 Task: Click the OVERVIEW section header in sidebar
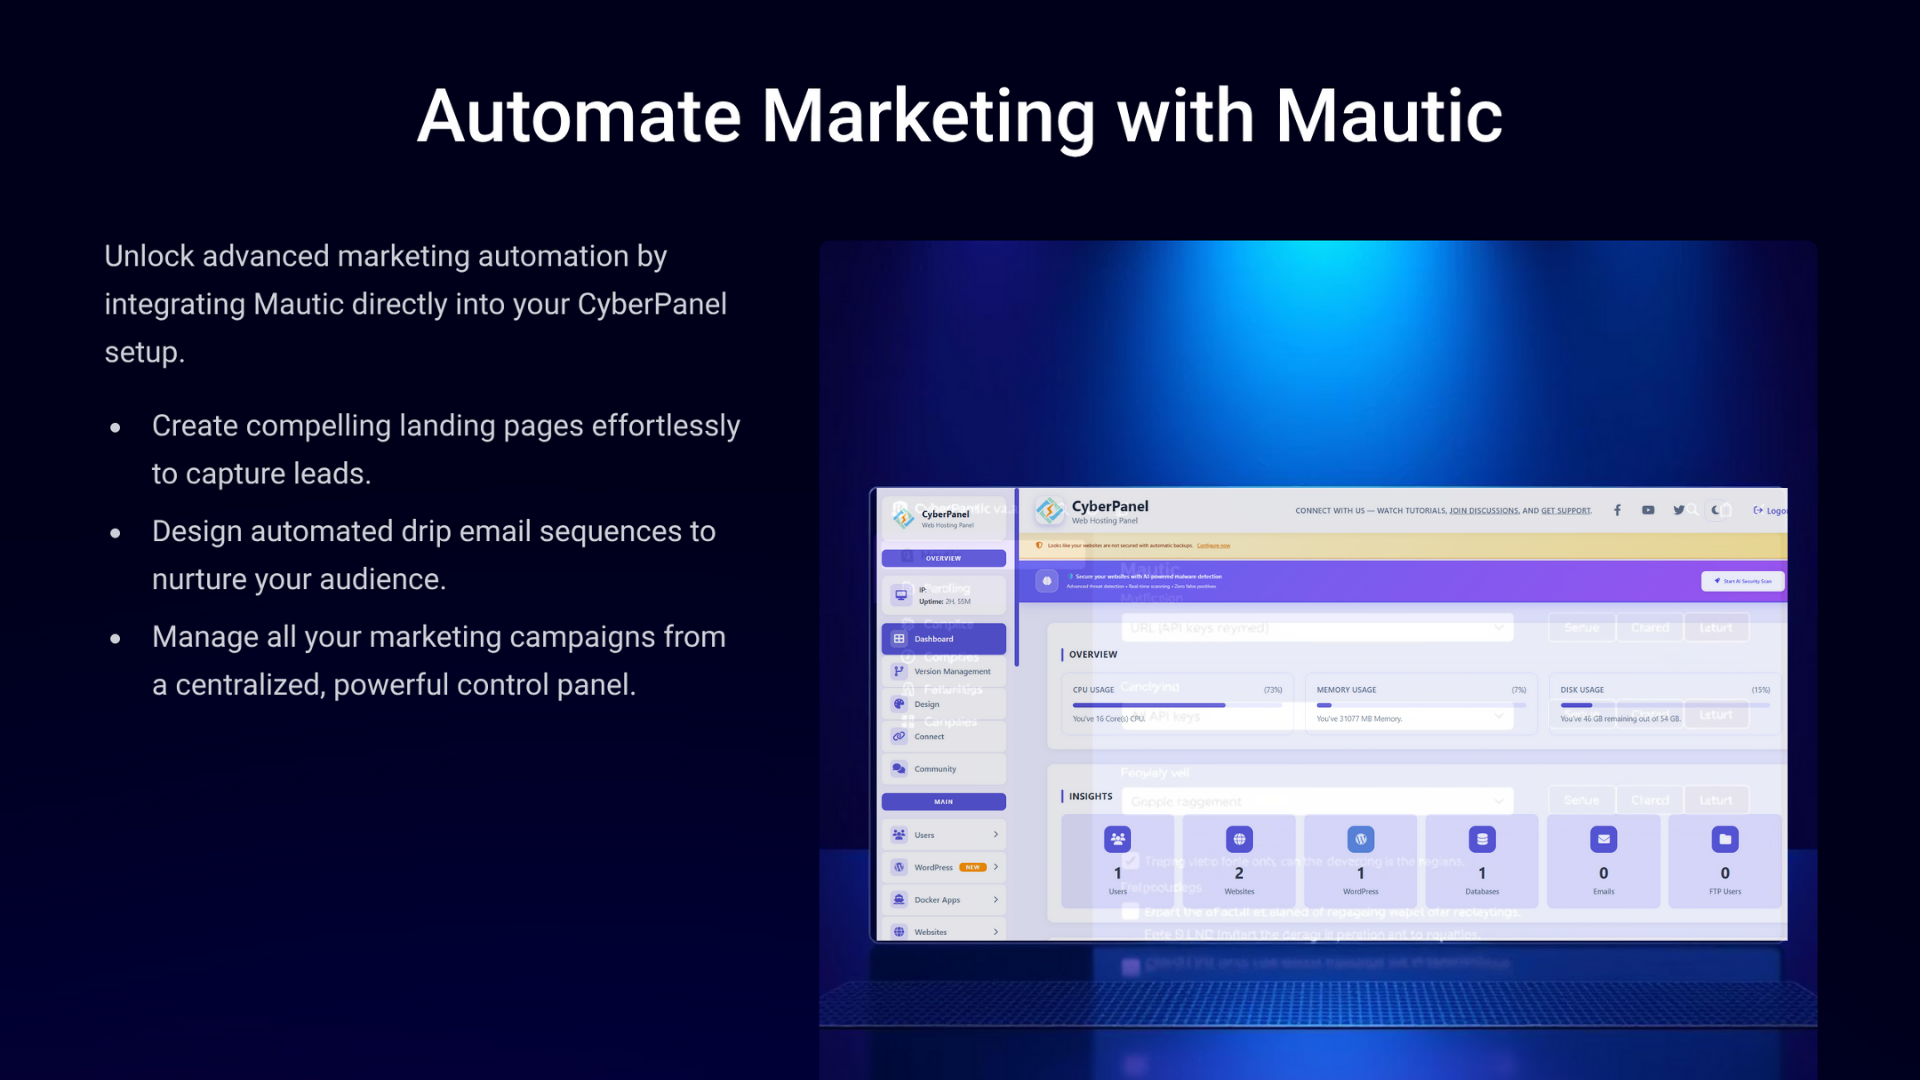(944, 559)
